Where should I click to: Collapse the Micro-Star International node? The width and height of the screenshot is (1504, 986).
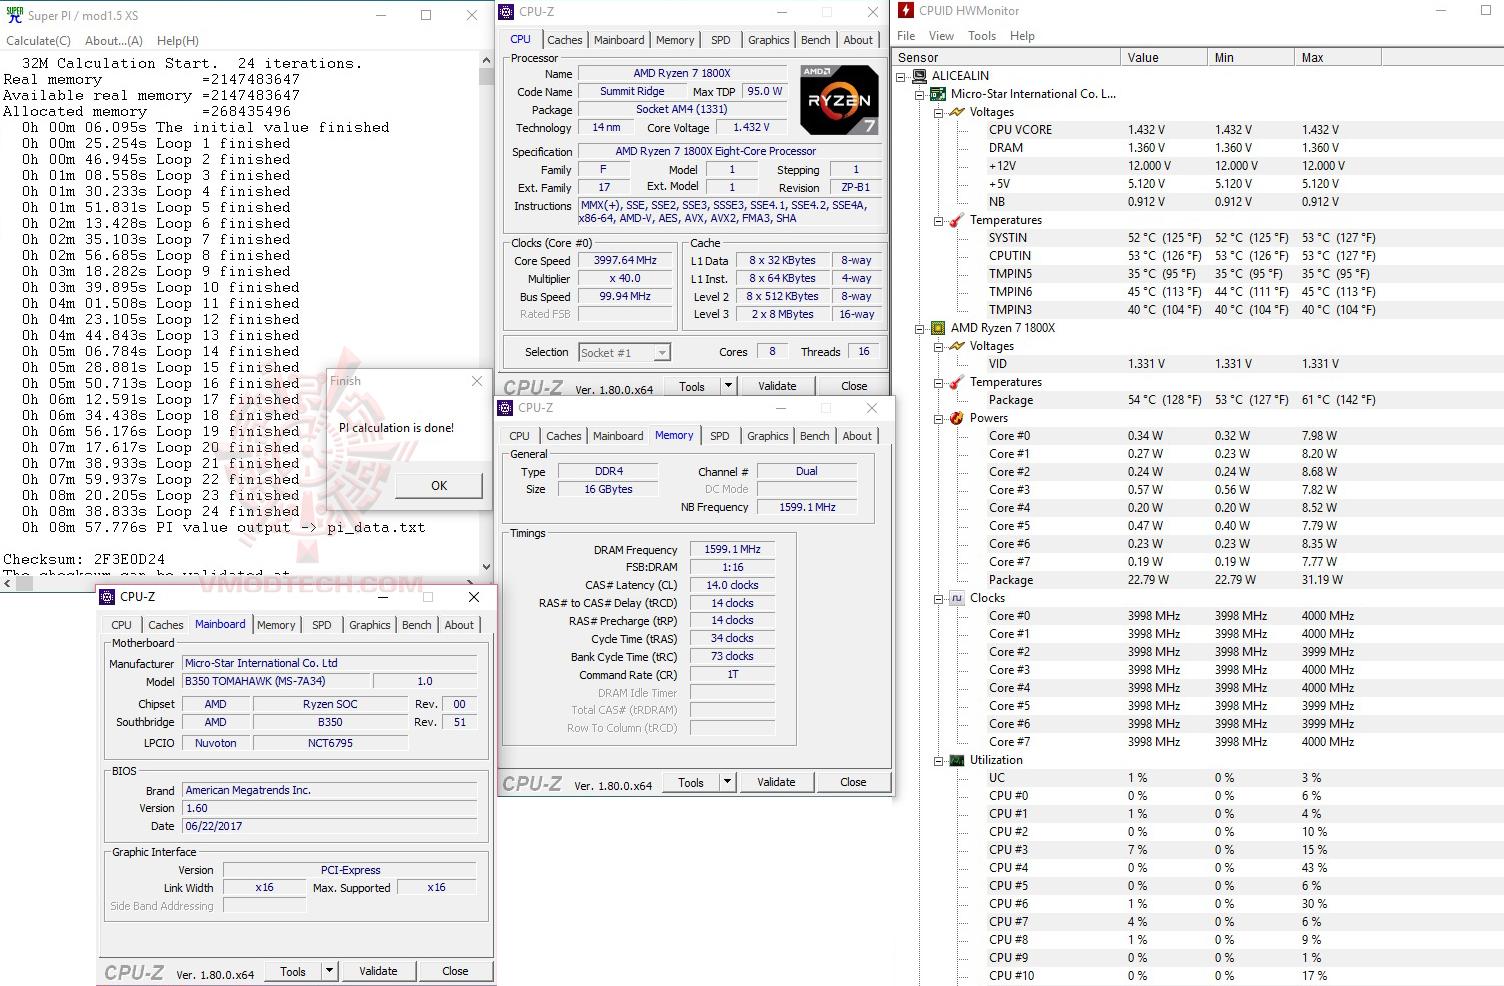point(920,94)
